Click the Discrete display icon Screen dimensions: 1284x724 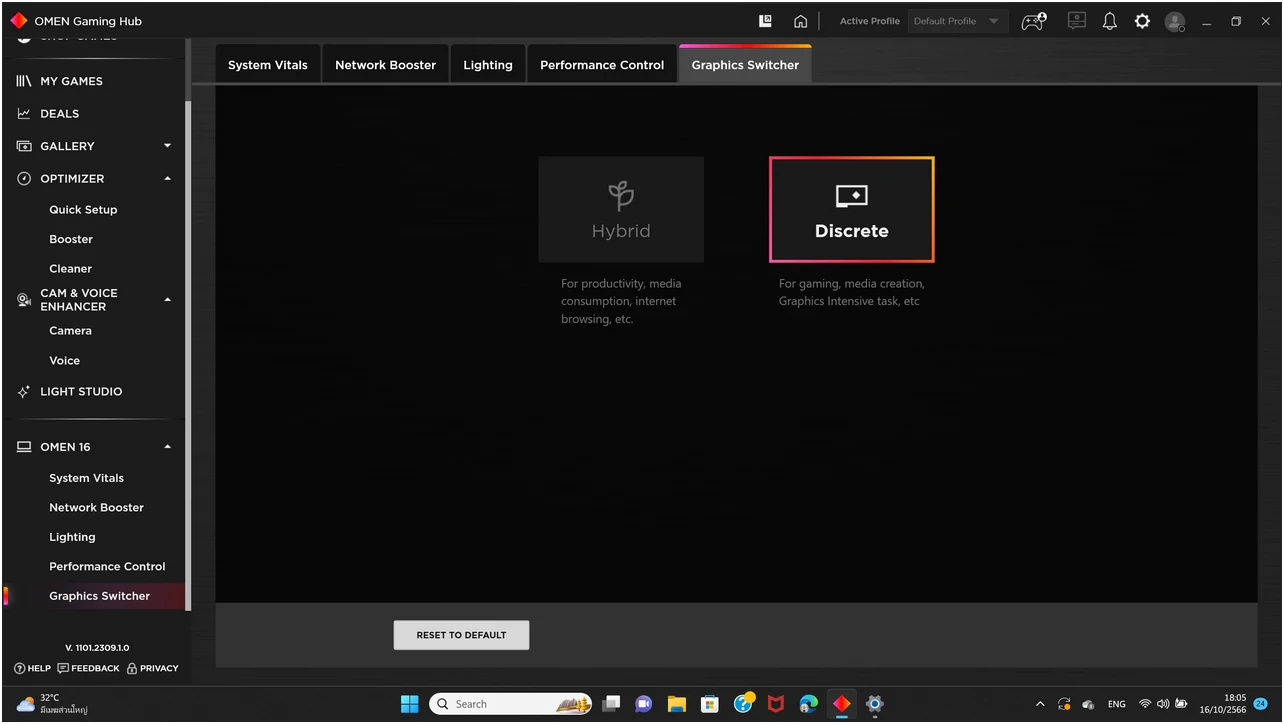coord(852,197)
